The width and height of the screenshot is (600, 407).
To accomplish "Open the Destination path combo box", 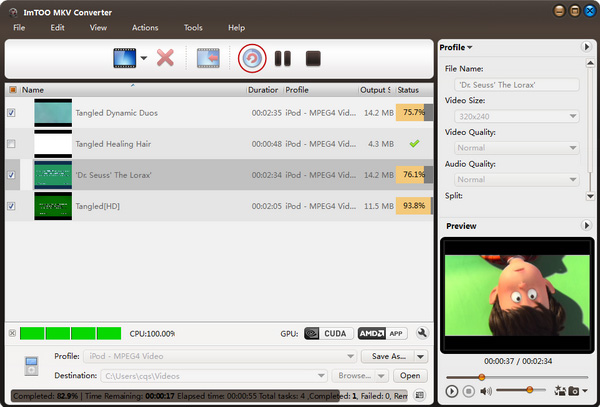I will (x=214, y=376).
